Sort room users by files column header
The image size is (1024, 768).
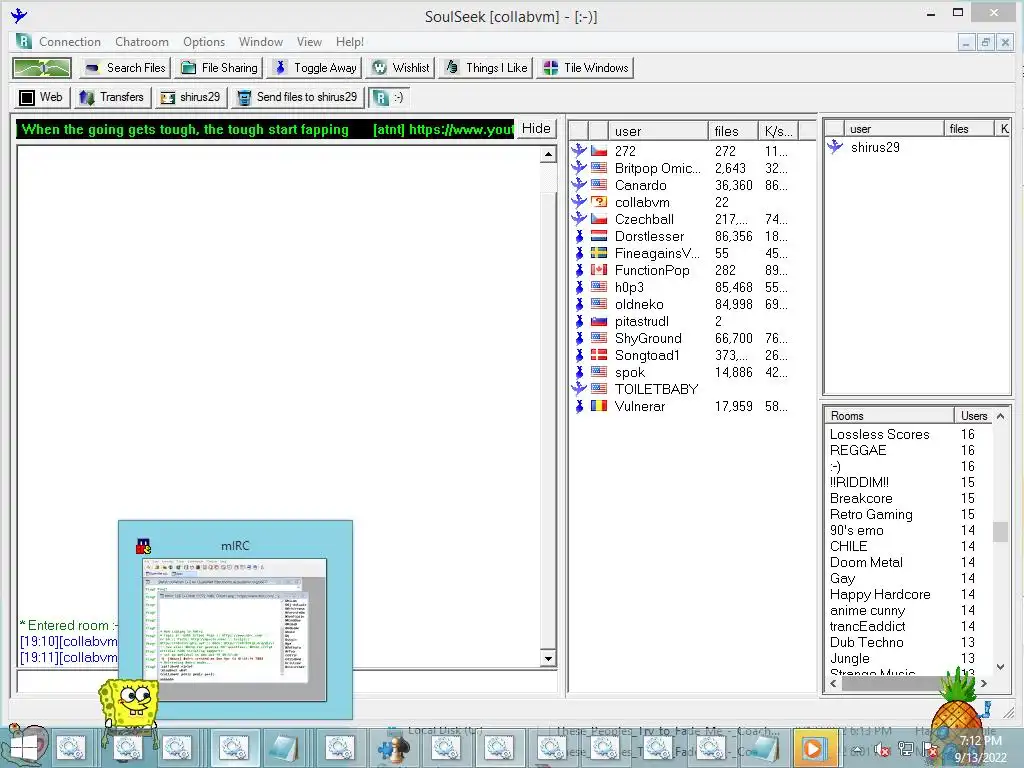point(733,131)
